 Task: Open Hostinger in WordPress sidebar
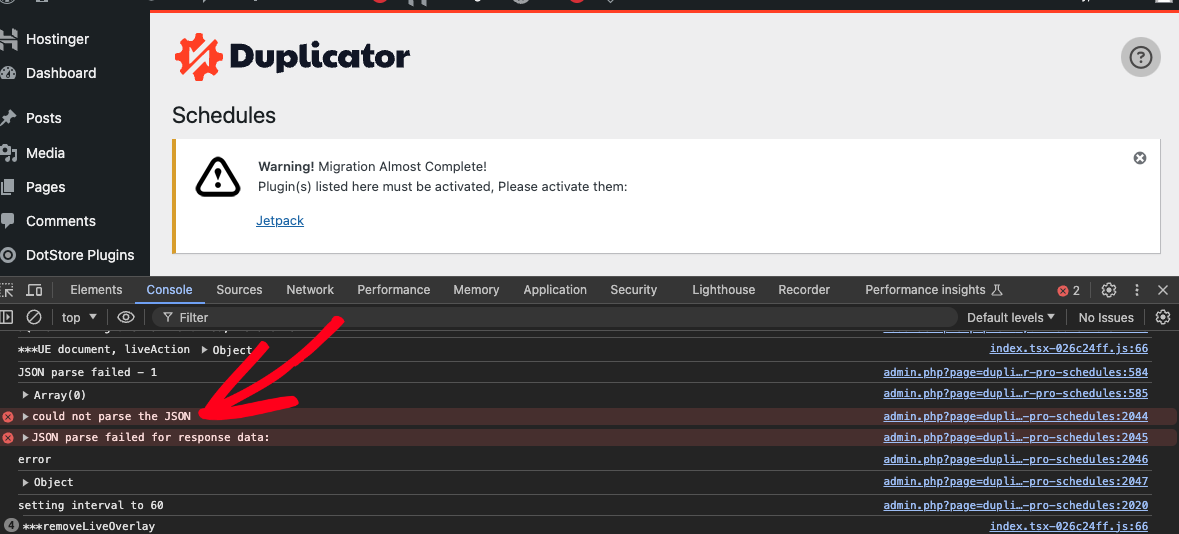(57, 39)
